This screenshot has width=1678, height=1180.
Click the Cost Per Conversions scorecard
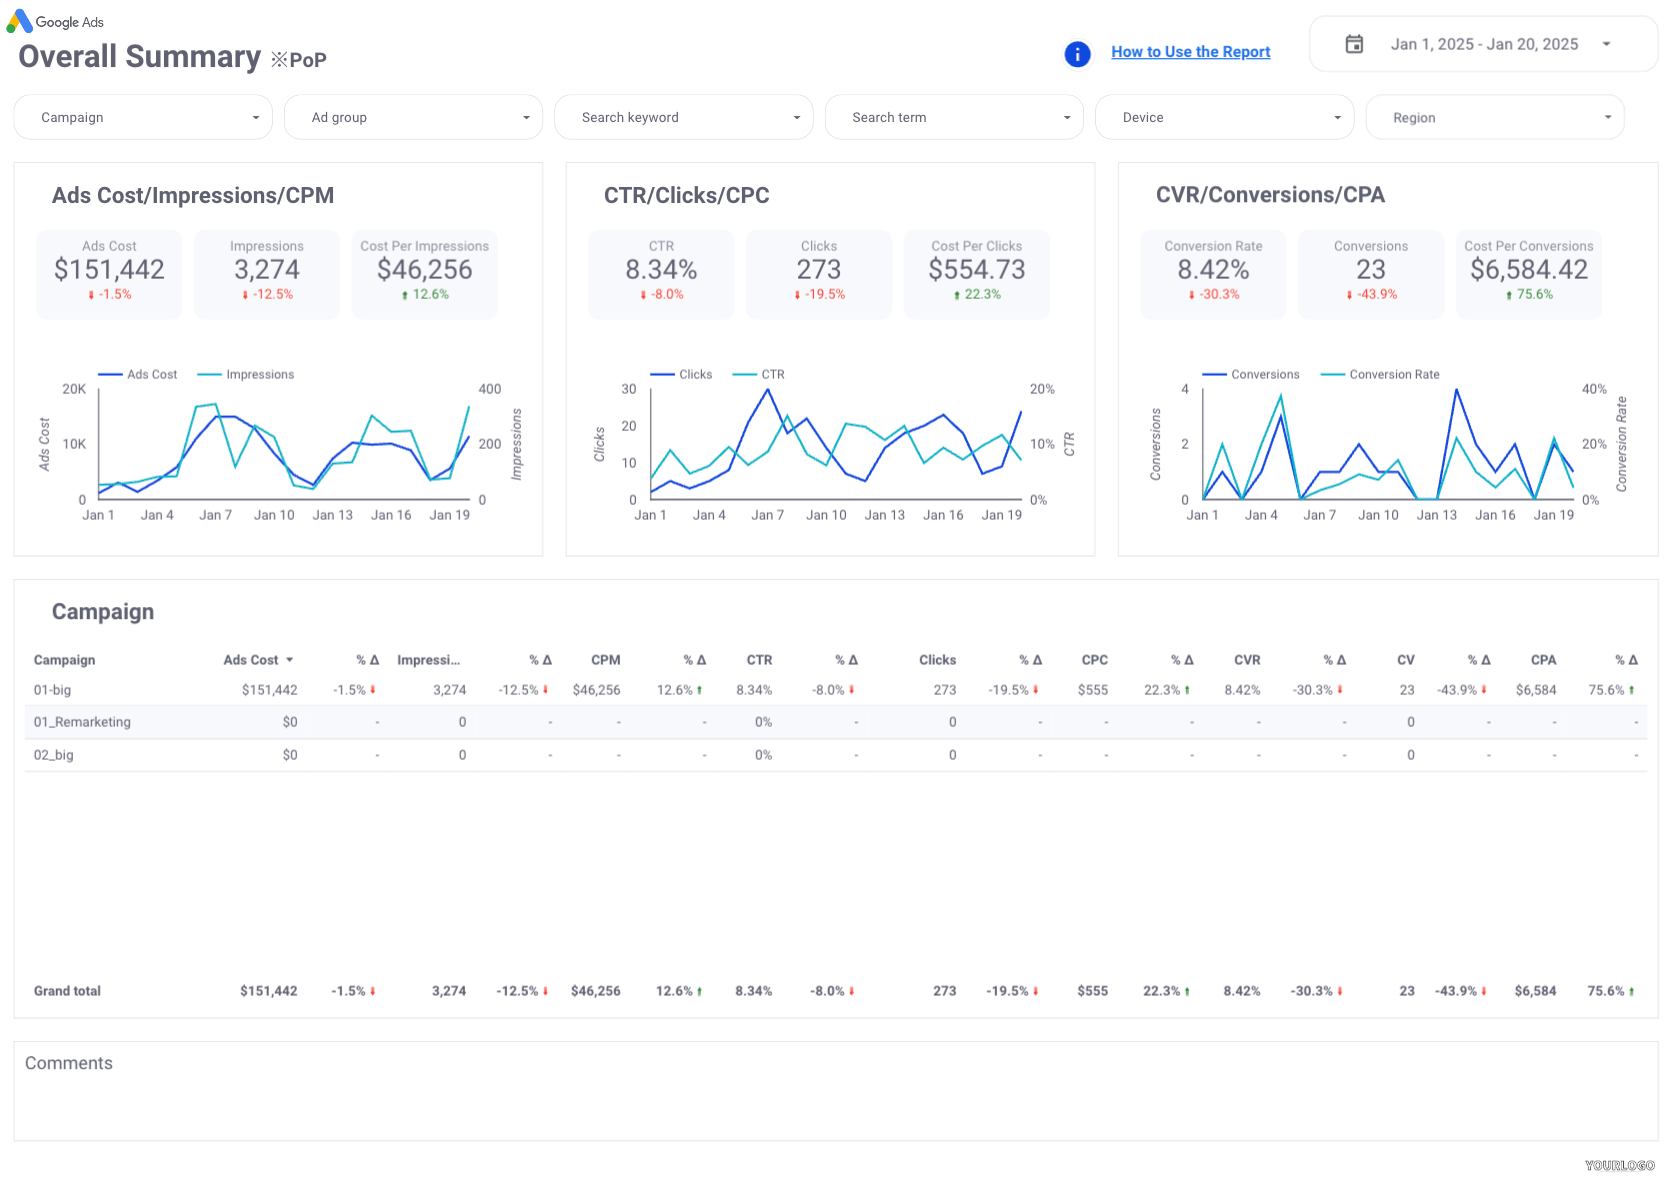coord(1528,274)
